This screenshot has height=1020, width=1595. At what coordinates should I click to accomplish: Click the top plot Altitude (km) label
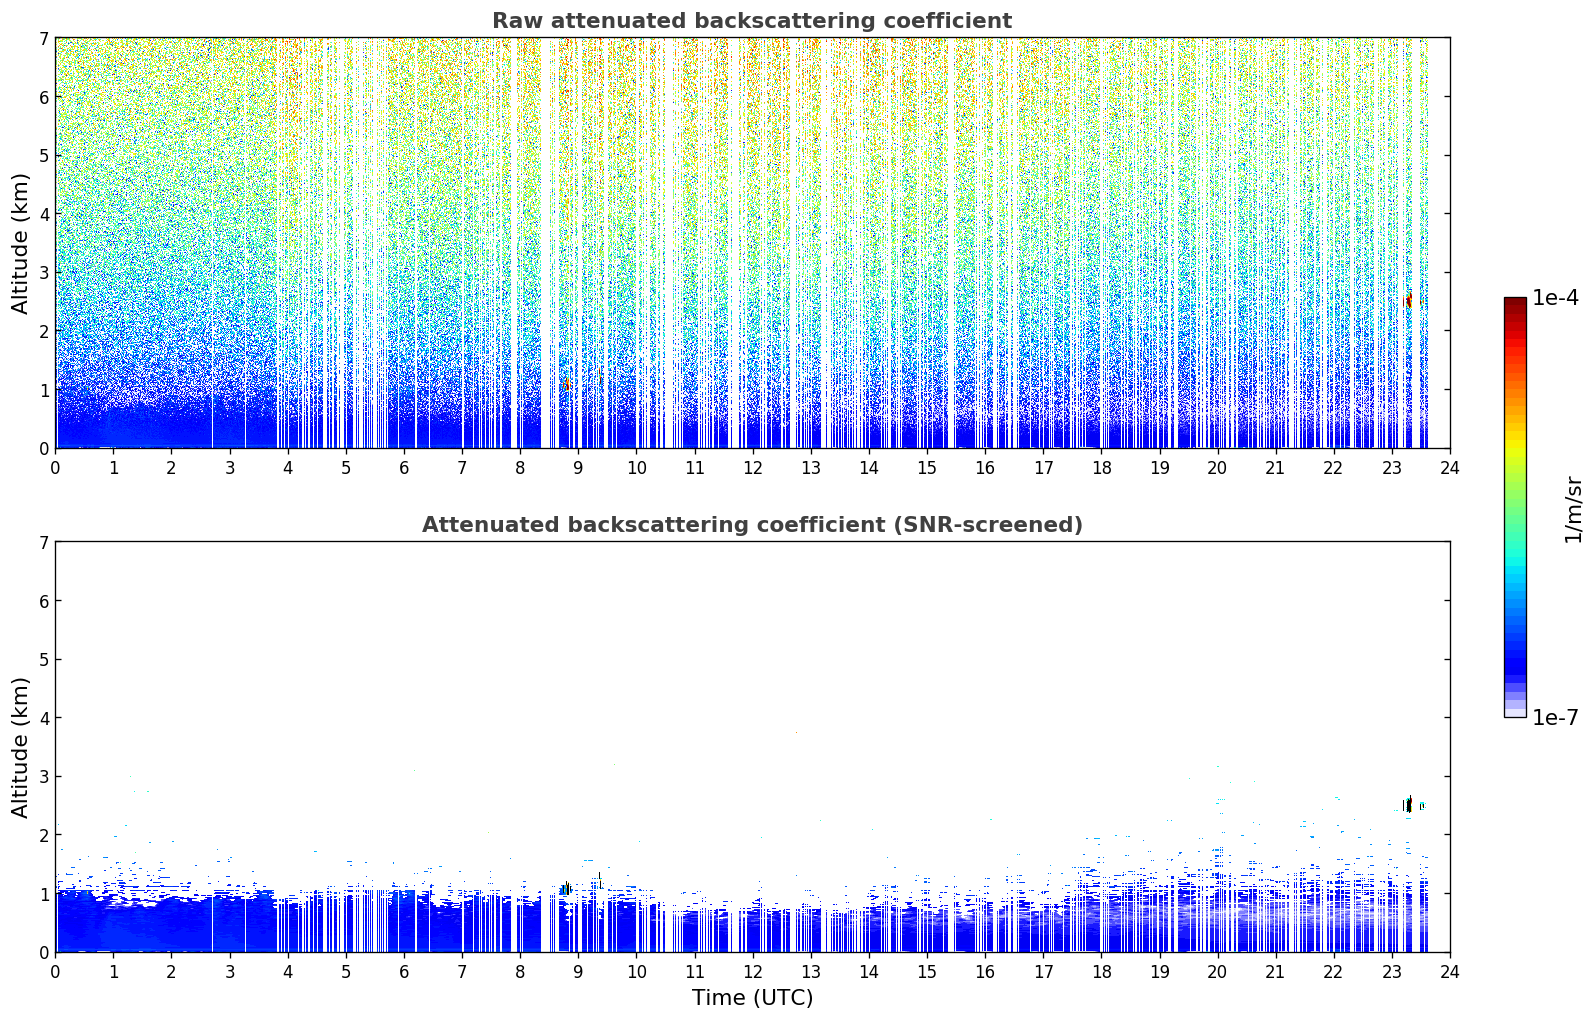pyautogui.click(x=21, y=243)
